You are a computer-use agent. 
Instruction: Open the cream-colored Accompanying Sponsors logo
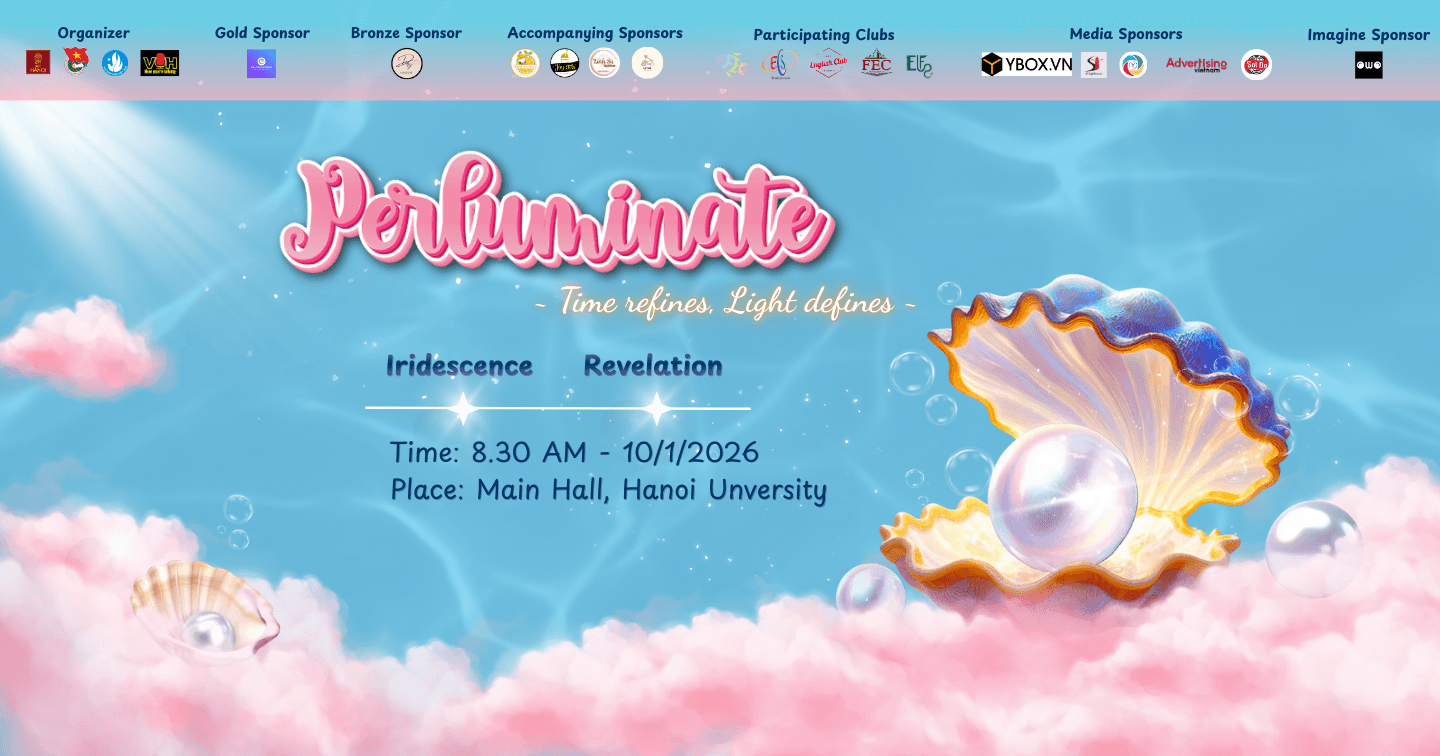[647, 63]
